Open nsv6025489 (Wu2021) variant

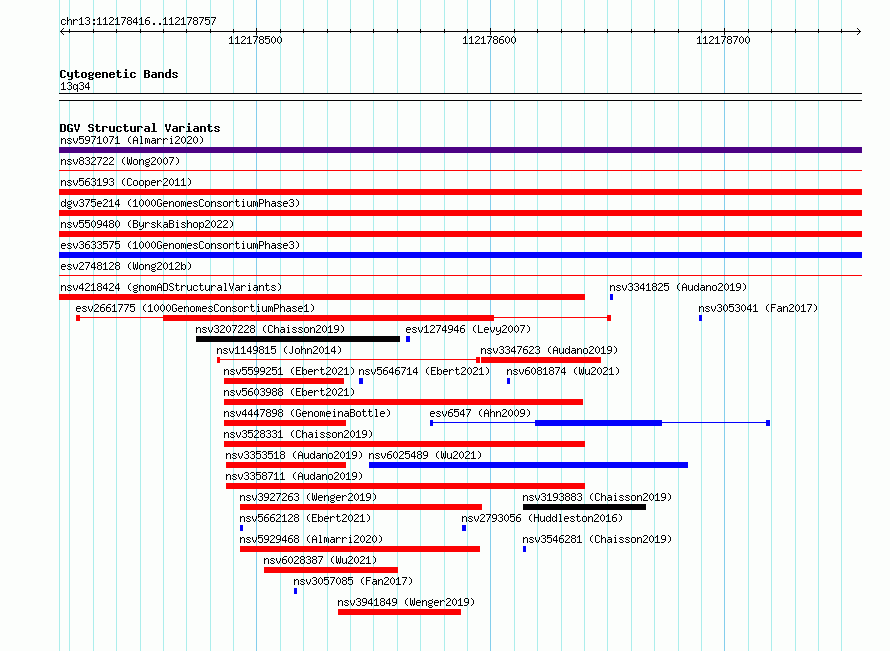(425, 455)
